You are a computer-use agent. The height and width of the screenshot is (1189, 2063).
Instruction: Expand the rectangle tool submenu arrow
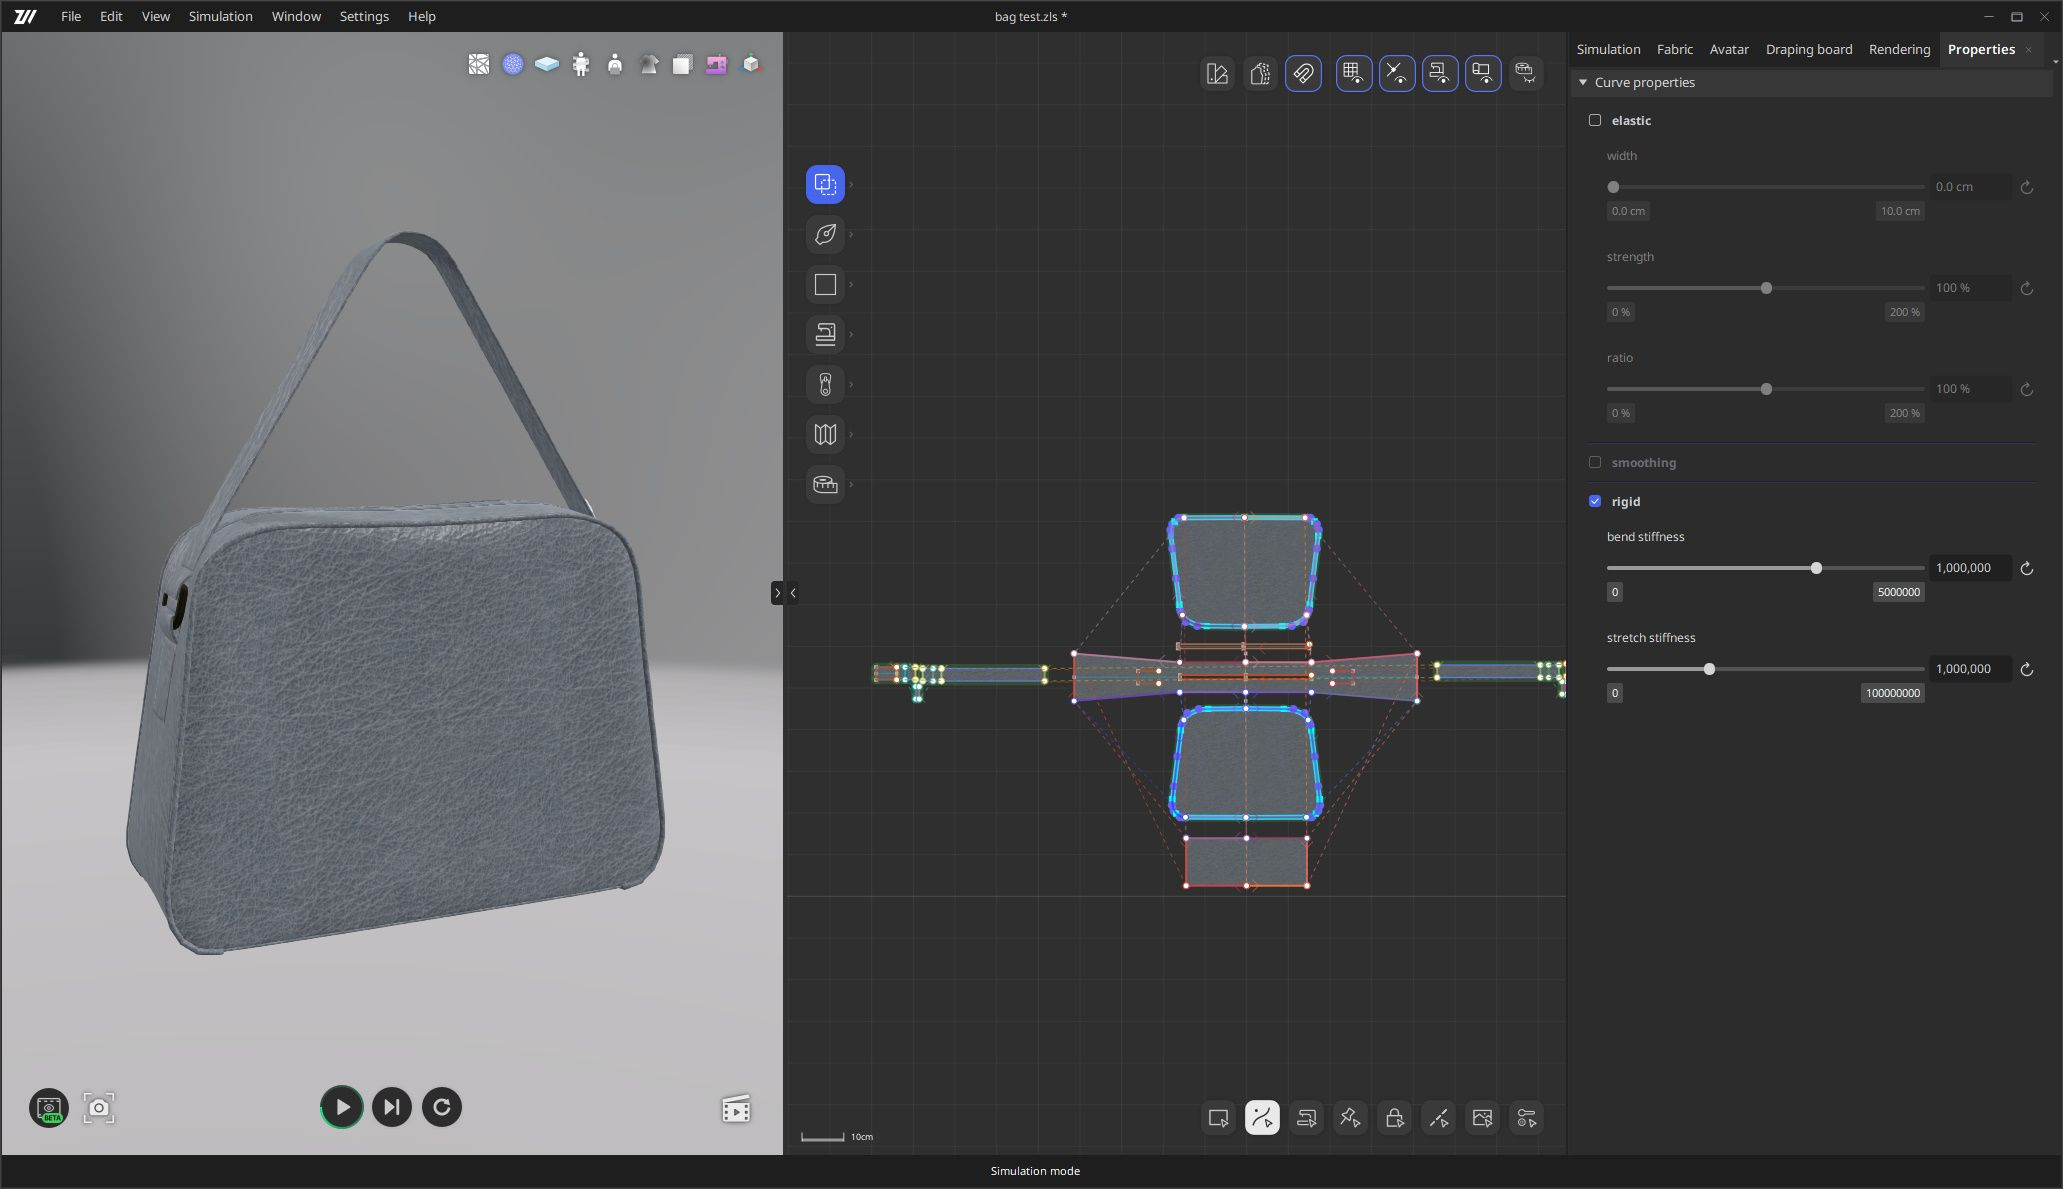click(x=851, y=285)
